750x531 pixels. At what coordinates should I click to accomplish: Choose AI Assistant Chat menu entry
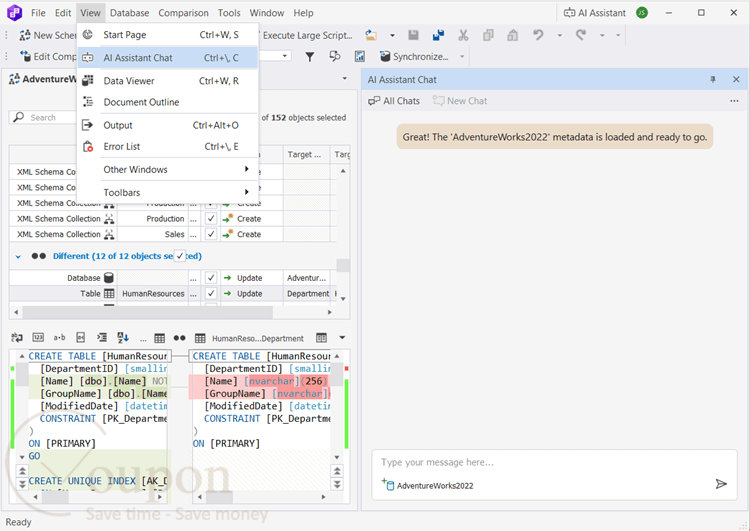[167, 58]
